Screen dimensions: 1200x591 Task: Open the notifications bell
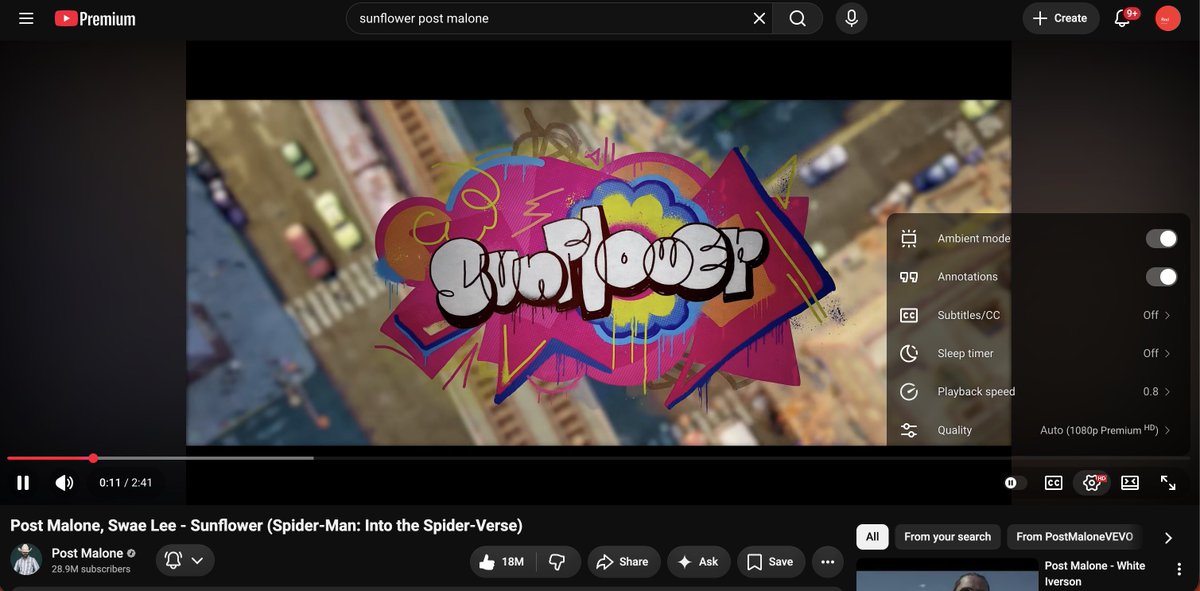1122,18
